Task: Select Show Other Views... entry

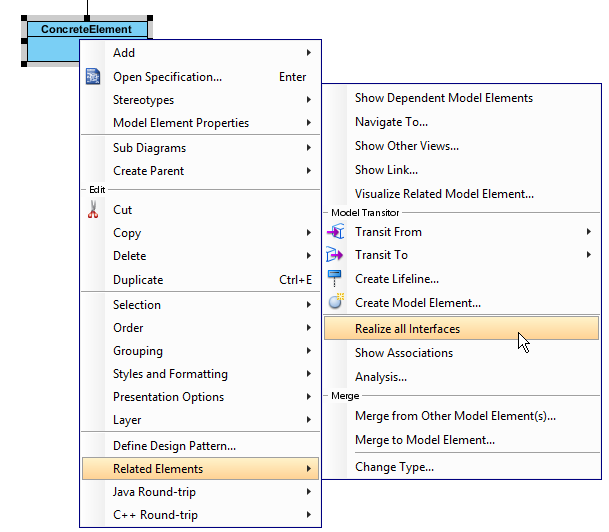Action: point(461,146)
